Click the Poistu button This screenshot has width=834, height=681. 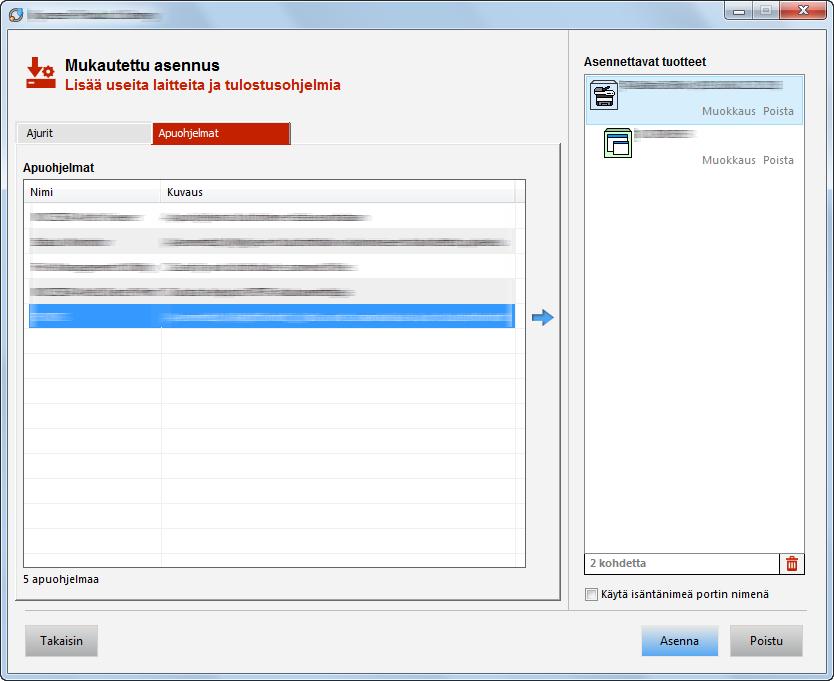click(766, 641)
